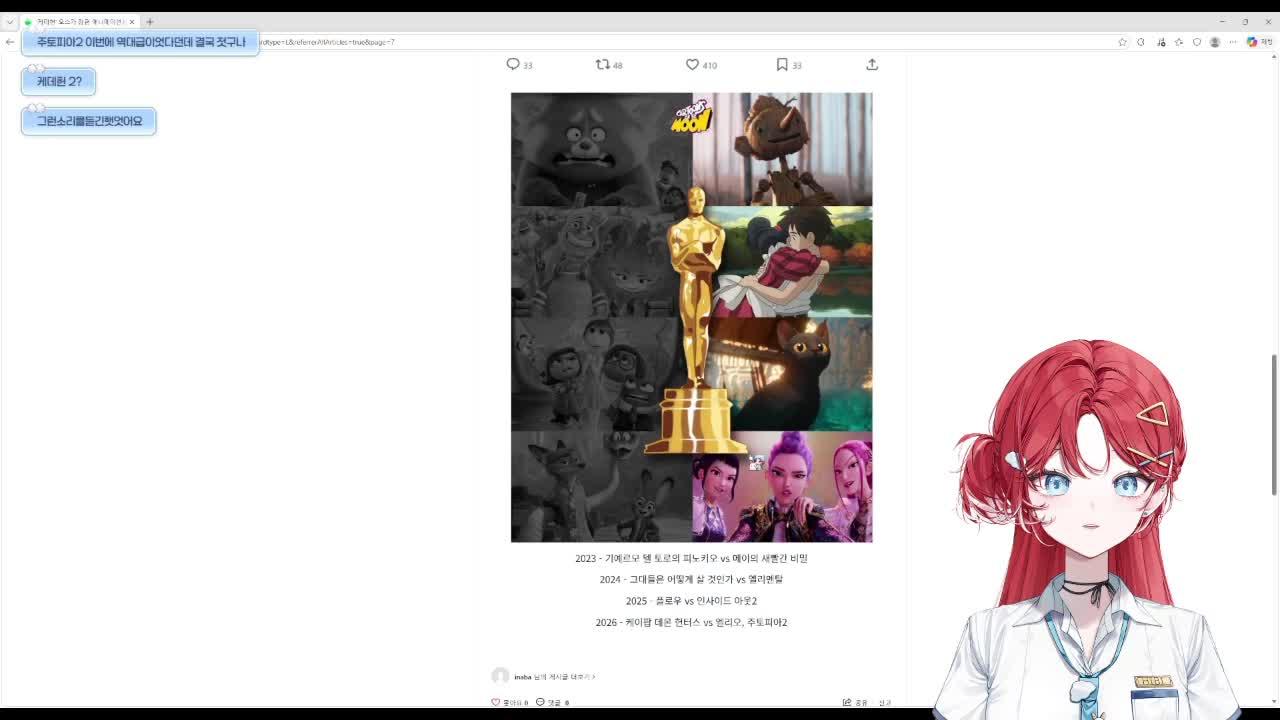Click the 댓글 comment bubble at the bottom bar
The image size is (1280, 720).
click(542, 701)
